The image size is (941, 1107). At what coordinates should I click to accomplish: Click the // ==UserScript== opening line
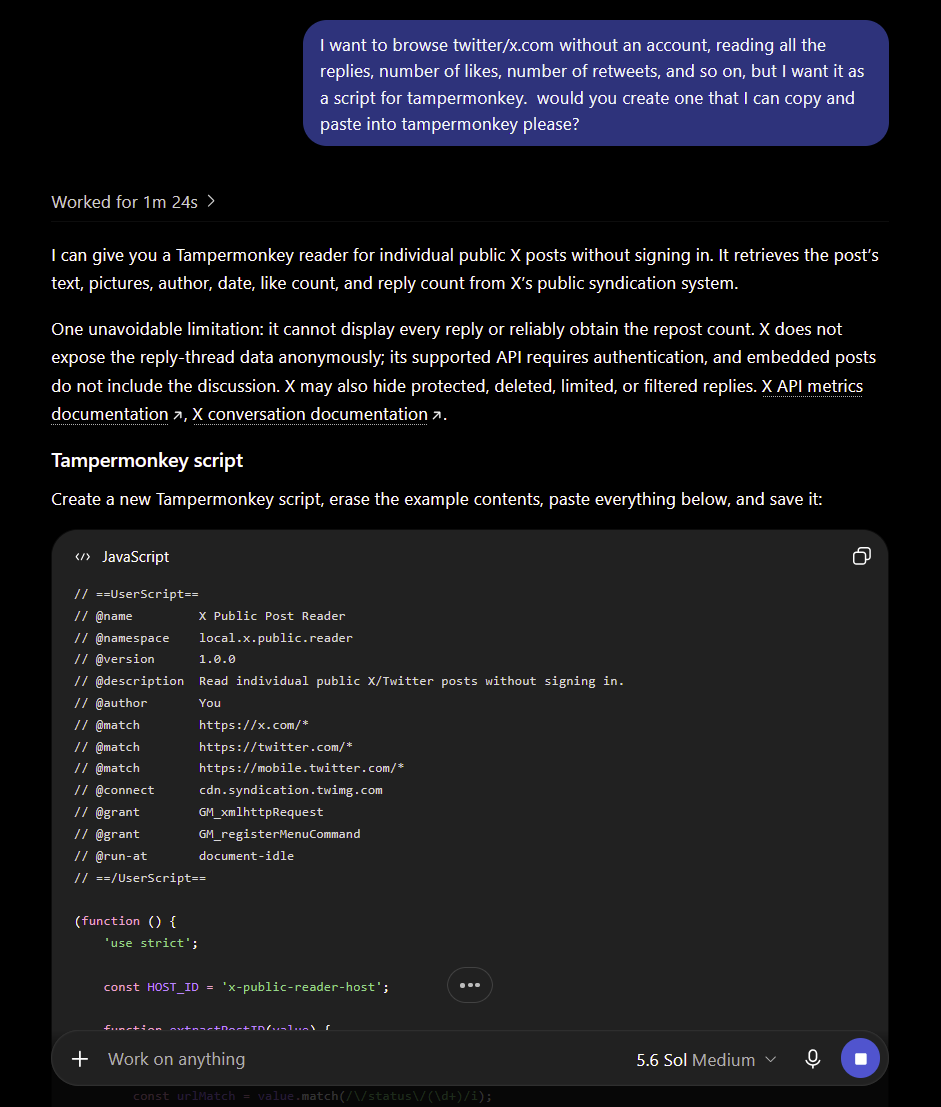click(136, 594)
